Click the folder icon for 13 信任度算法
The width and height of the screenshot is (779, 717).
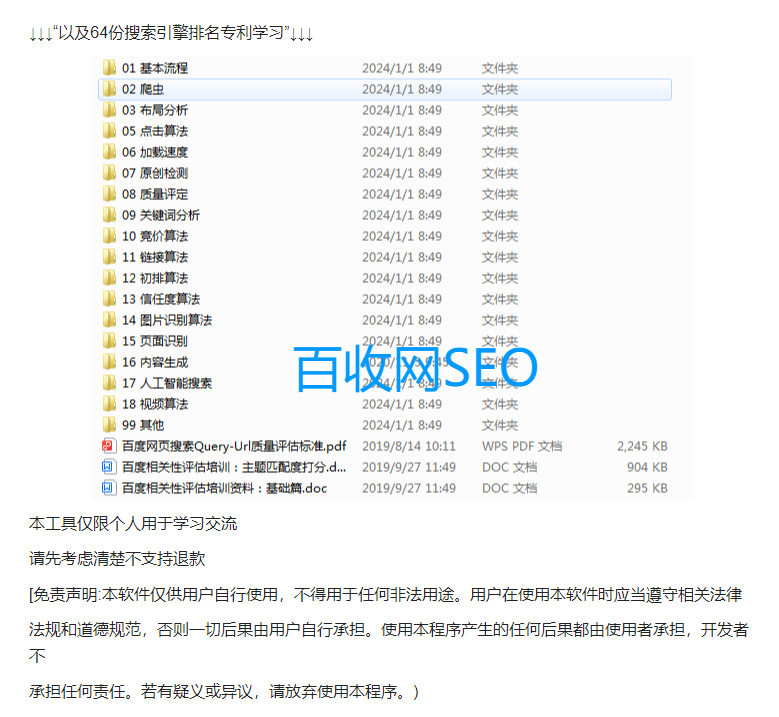click(109, 299)
